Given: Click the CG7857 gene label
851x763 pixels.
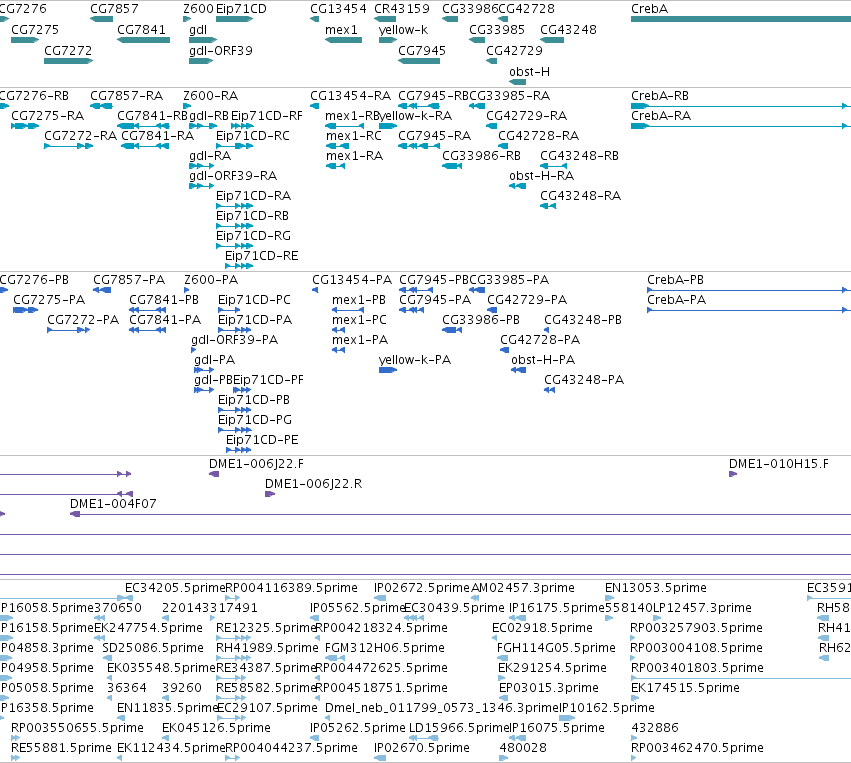Looking at the screenshot, I should click(x=114, y=9).
